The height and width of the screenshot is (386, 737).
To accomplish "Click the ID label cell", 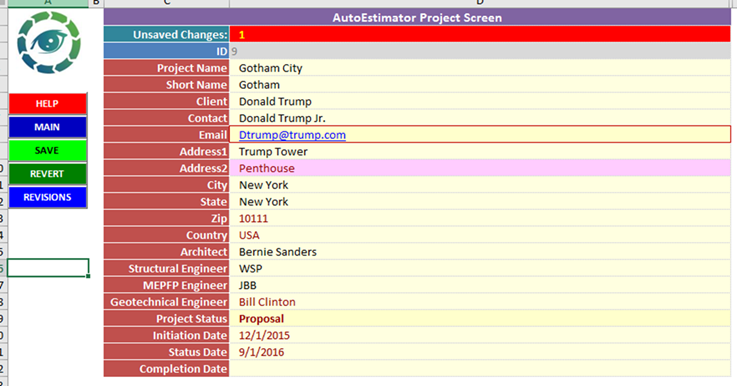I will click(x=166, y=51).
